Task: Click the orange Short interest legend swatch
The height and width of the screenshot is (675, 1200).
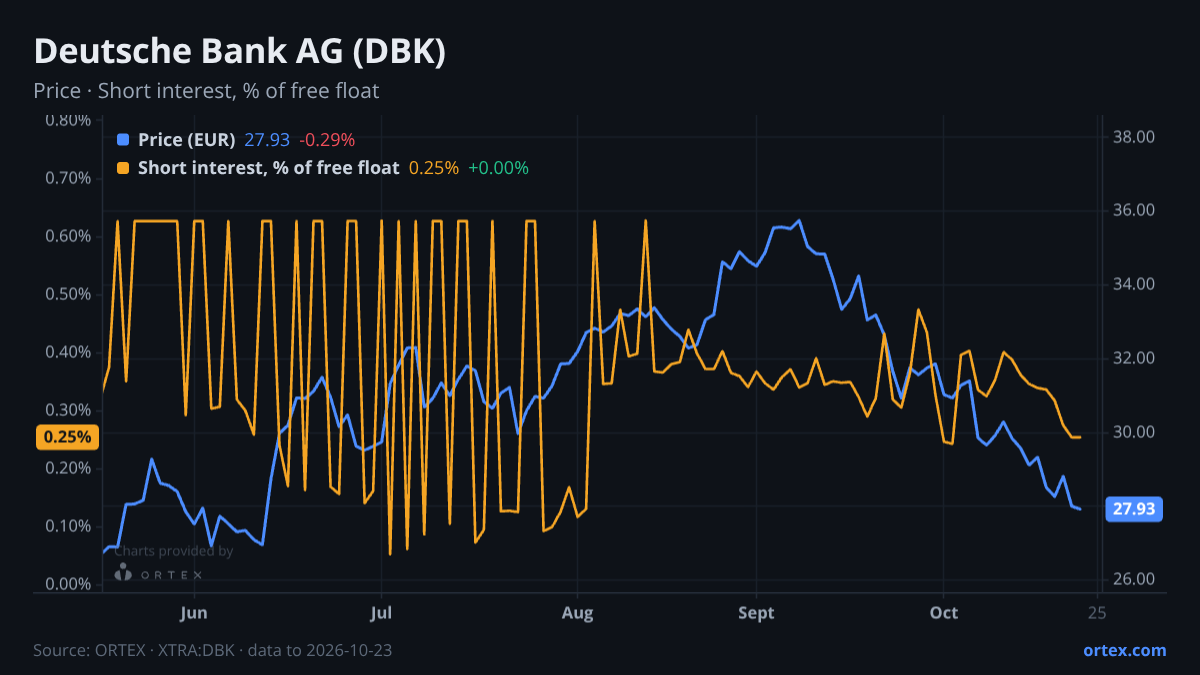Action: click(x=124, y=168)
